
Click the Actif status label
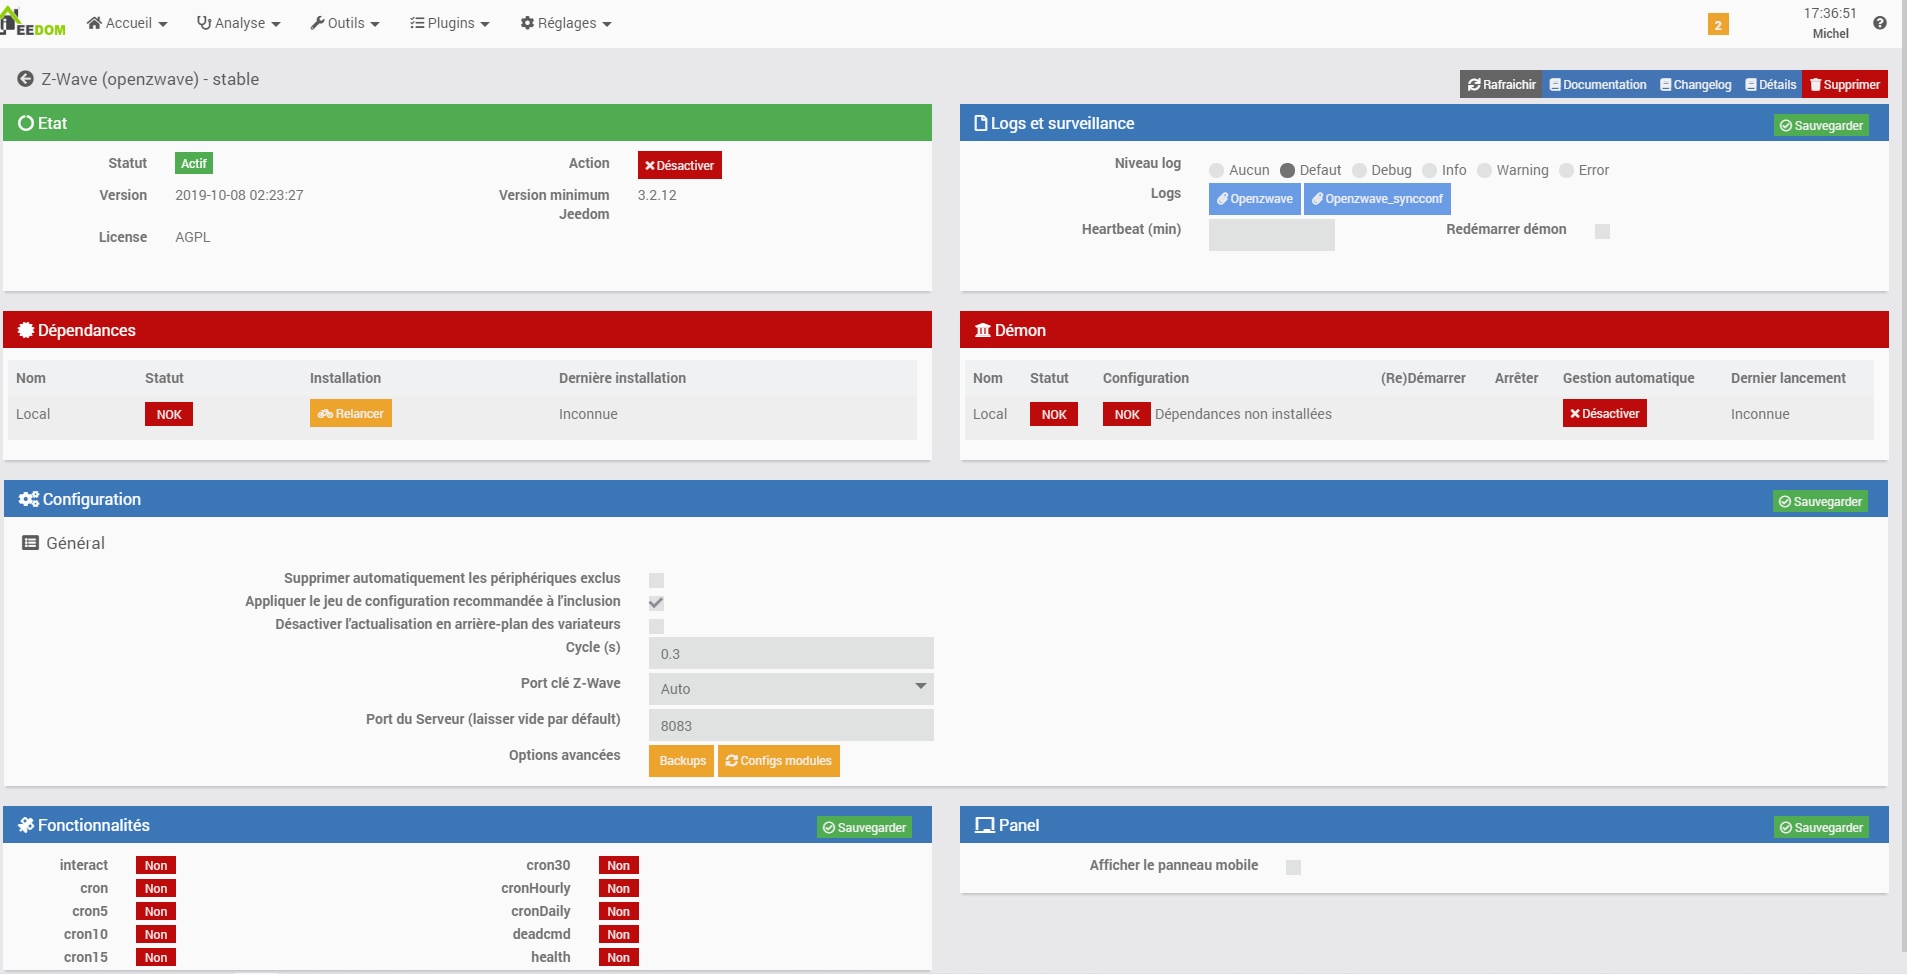point(194,163)
